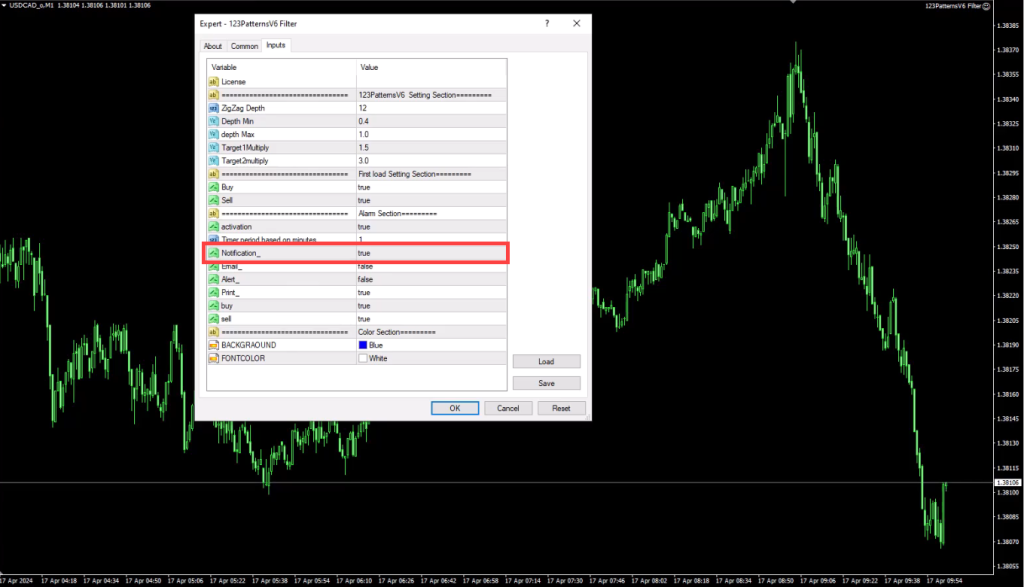Open the Print_ value dropdown
Screen dimensions: 1024x587
point(430,293)
